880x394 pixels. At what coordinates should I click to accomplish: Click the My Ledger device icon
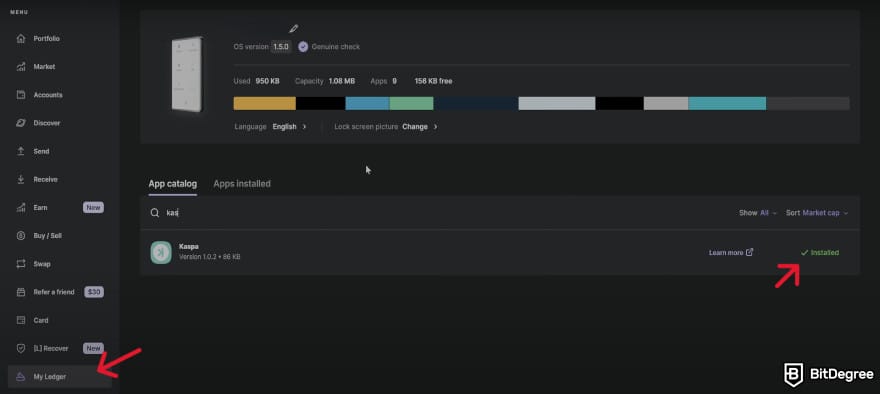tap(21, 377)
